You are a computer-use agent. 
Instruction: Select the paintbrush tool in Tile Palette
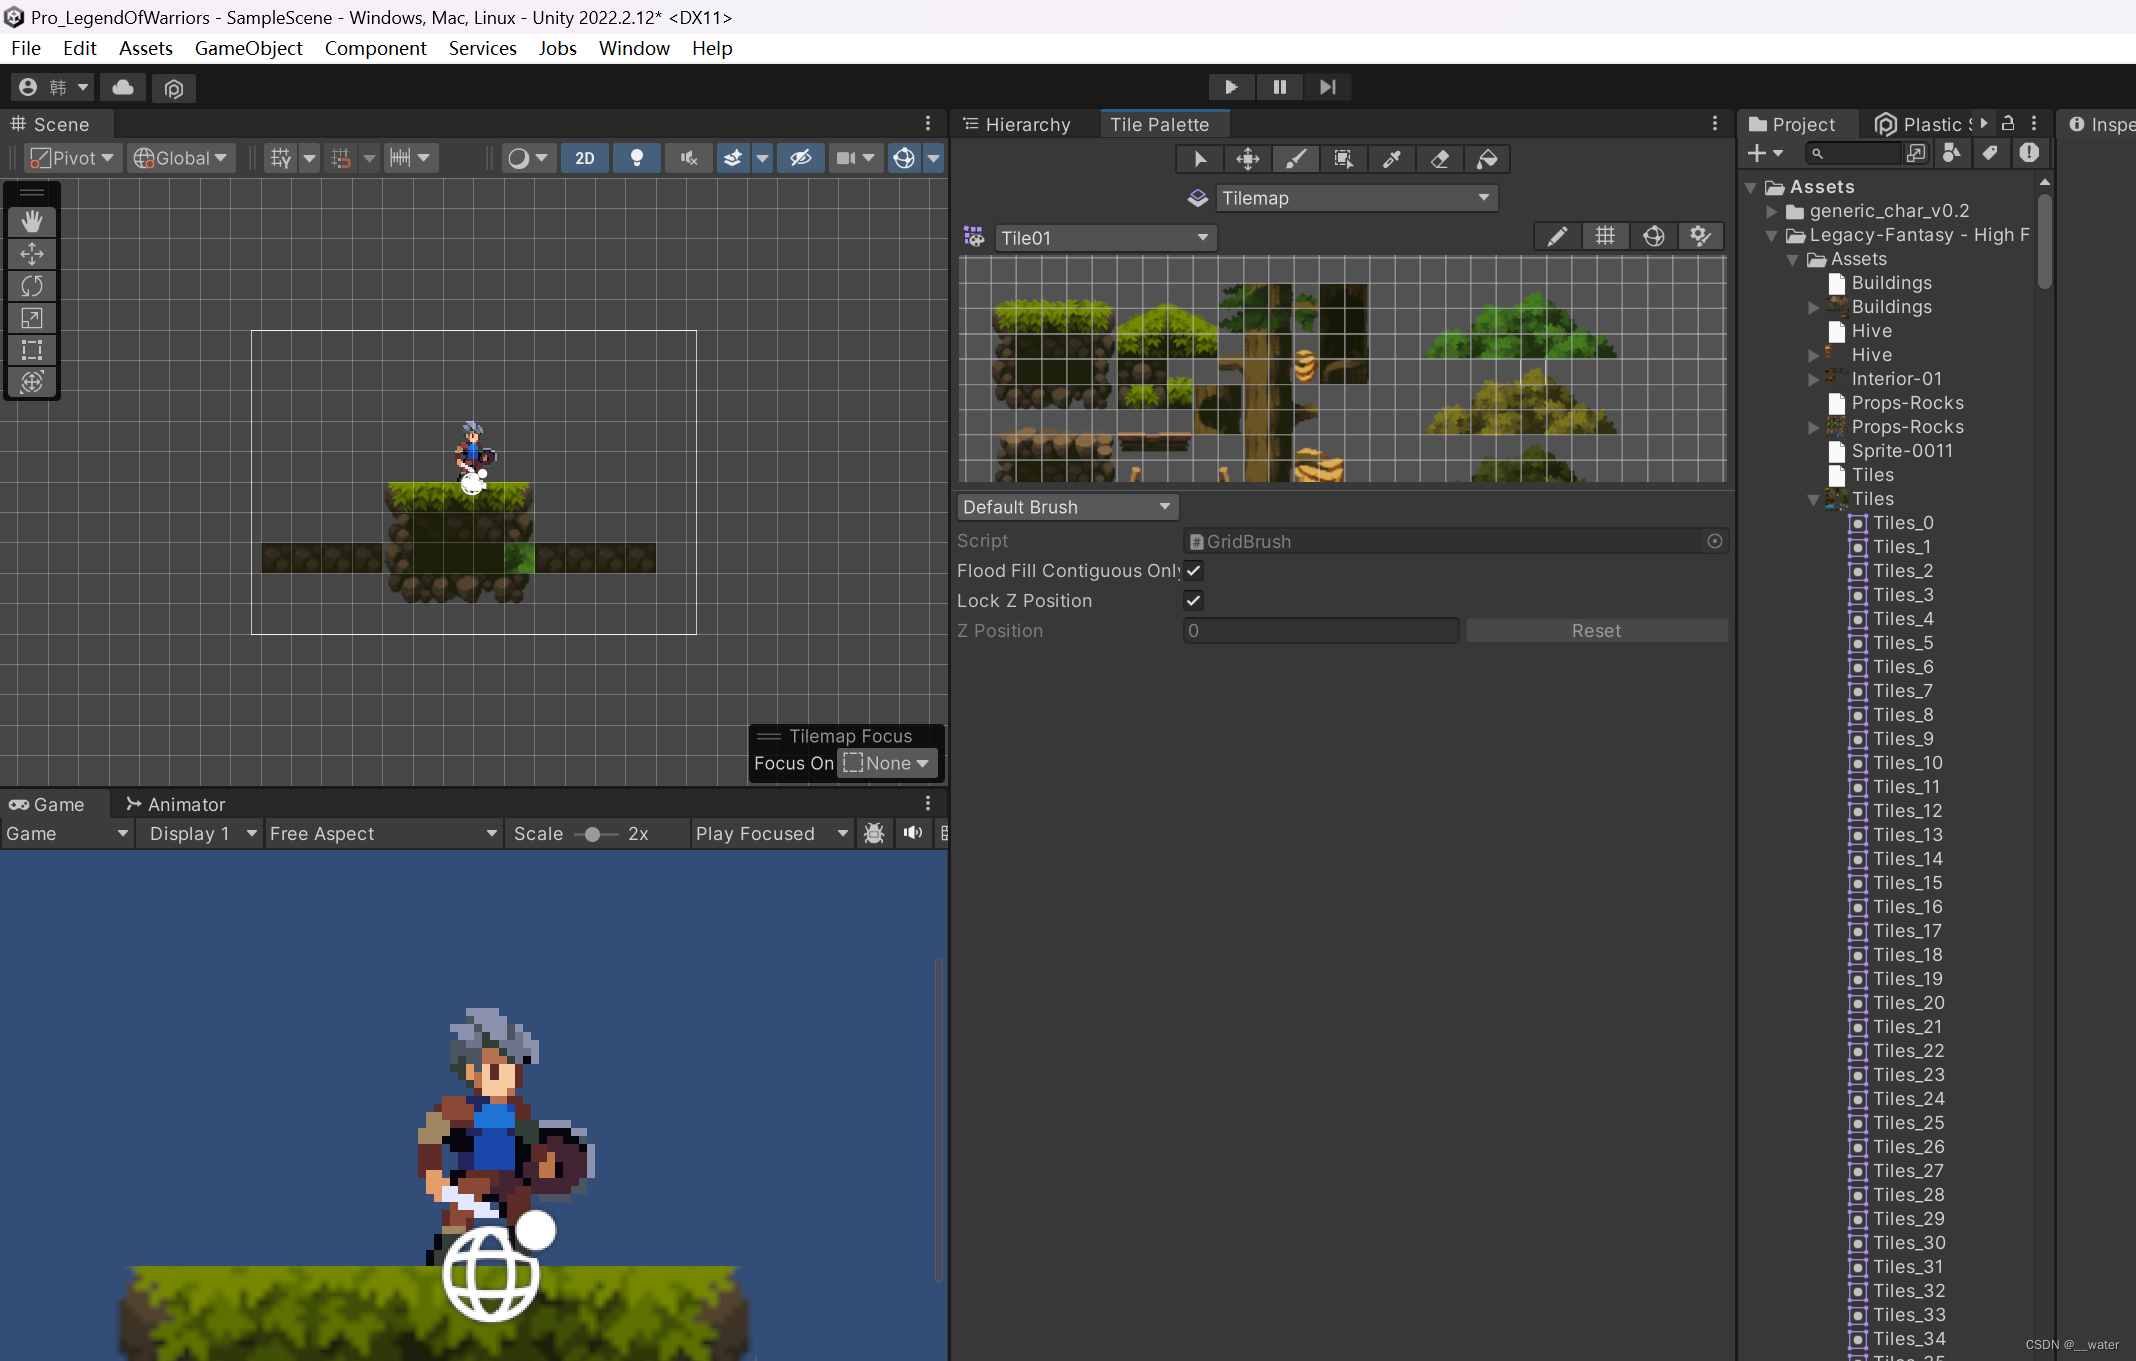coord(1295,159)
